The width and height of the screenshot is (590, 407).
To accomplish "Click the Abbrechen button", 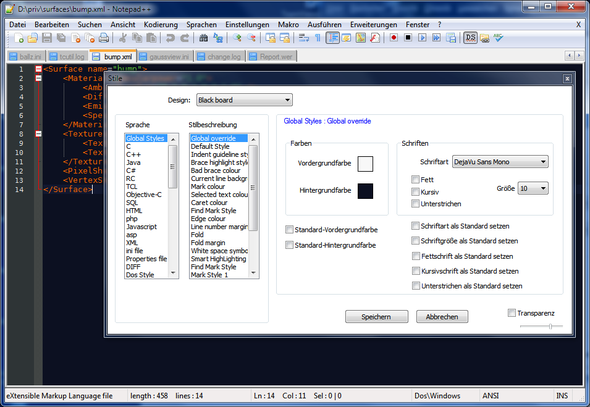I will click(442, 317).
